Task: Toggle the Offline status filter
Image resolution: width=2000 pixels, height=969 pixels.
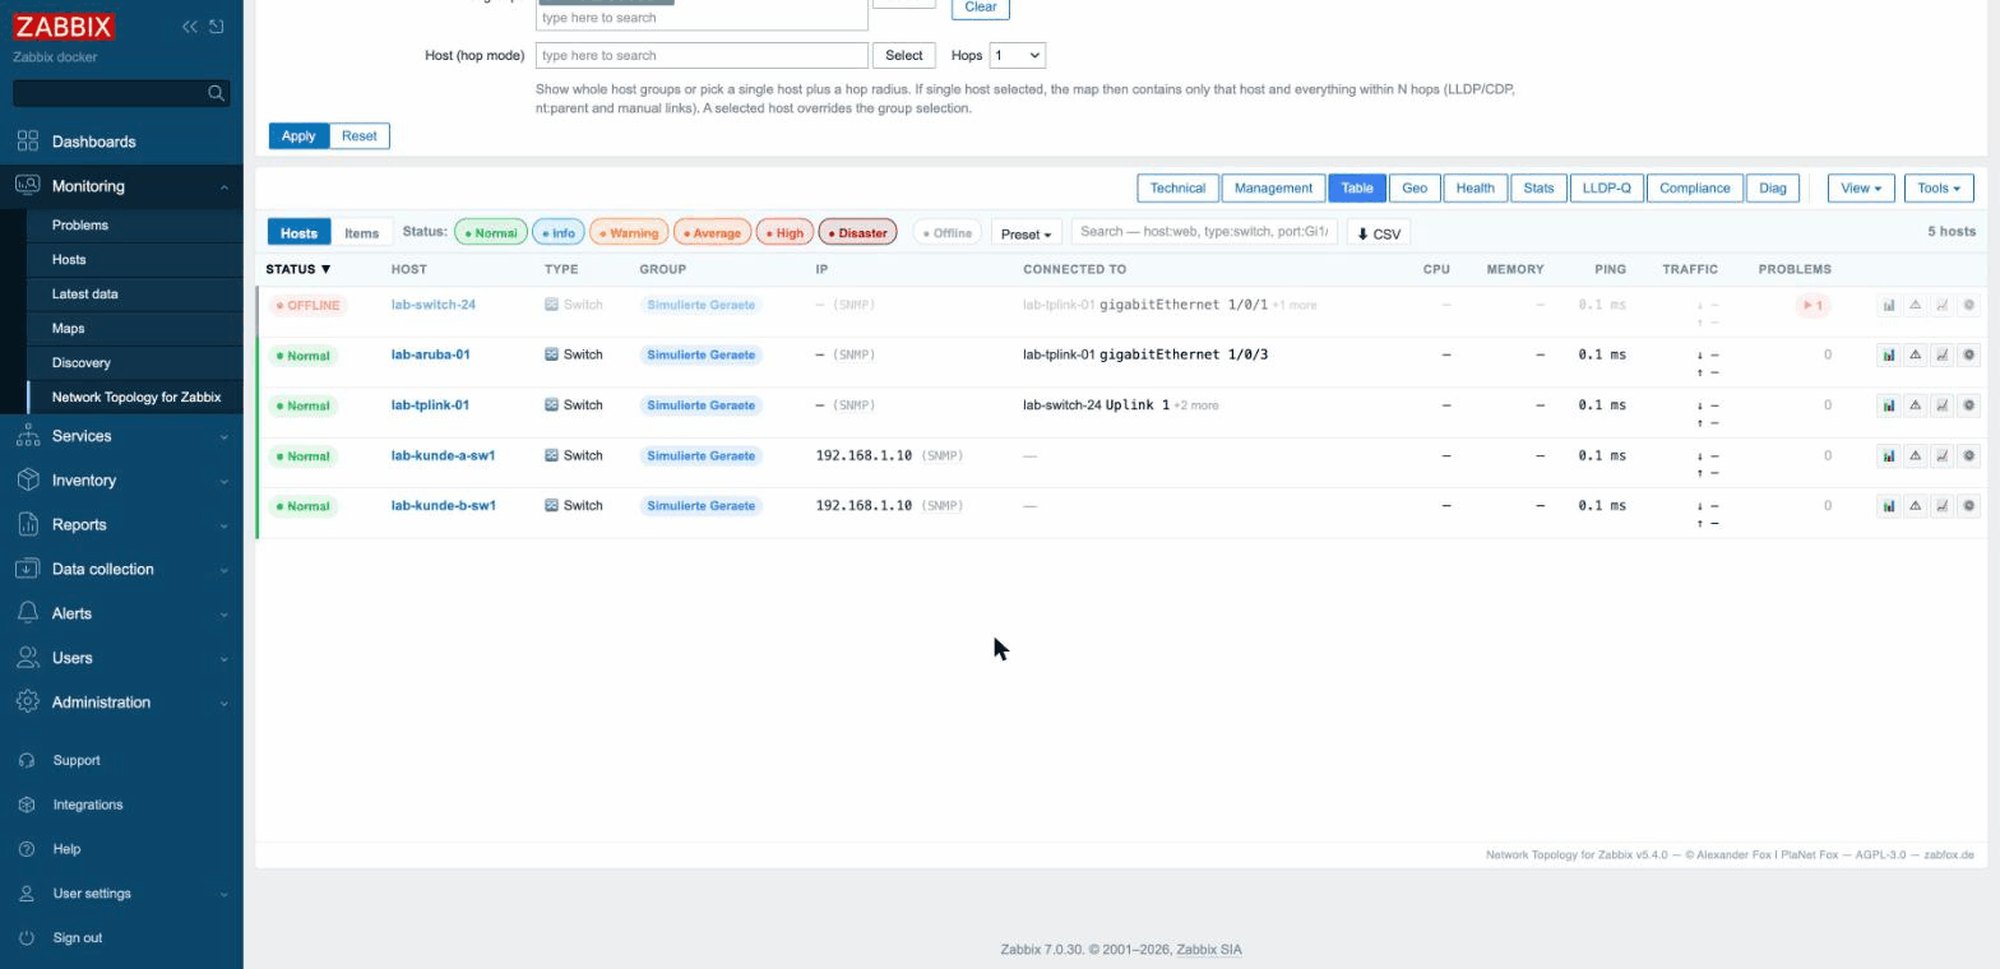Action: [947, 233]
